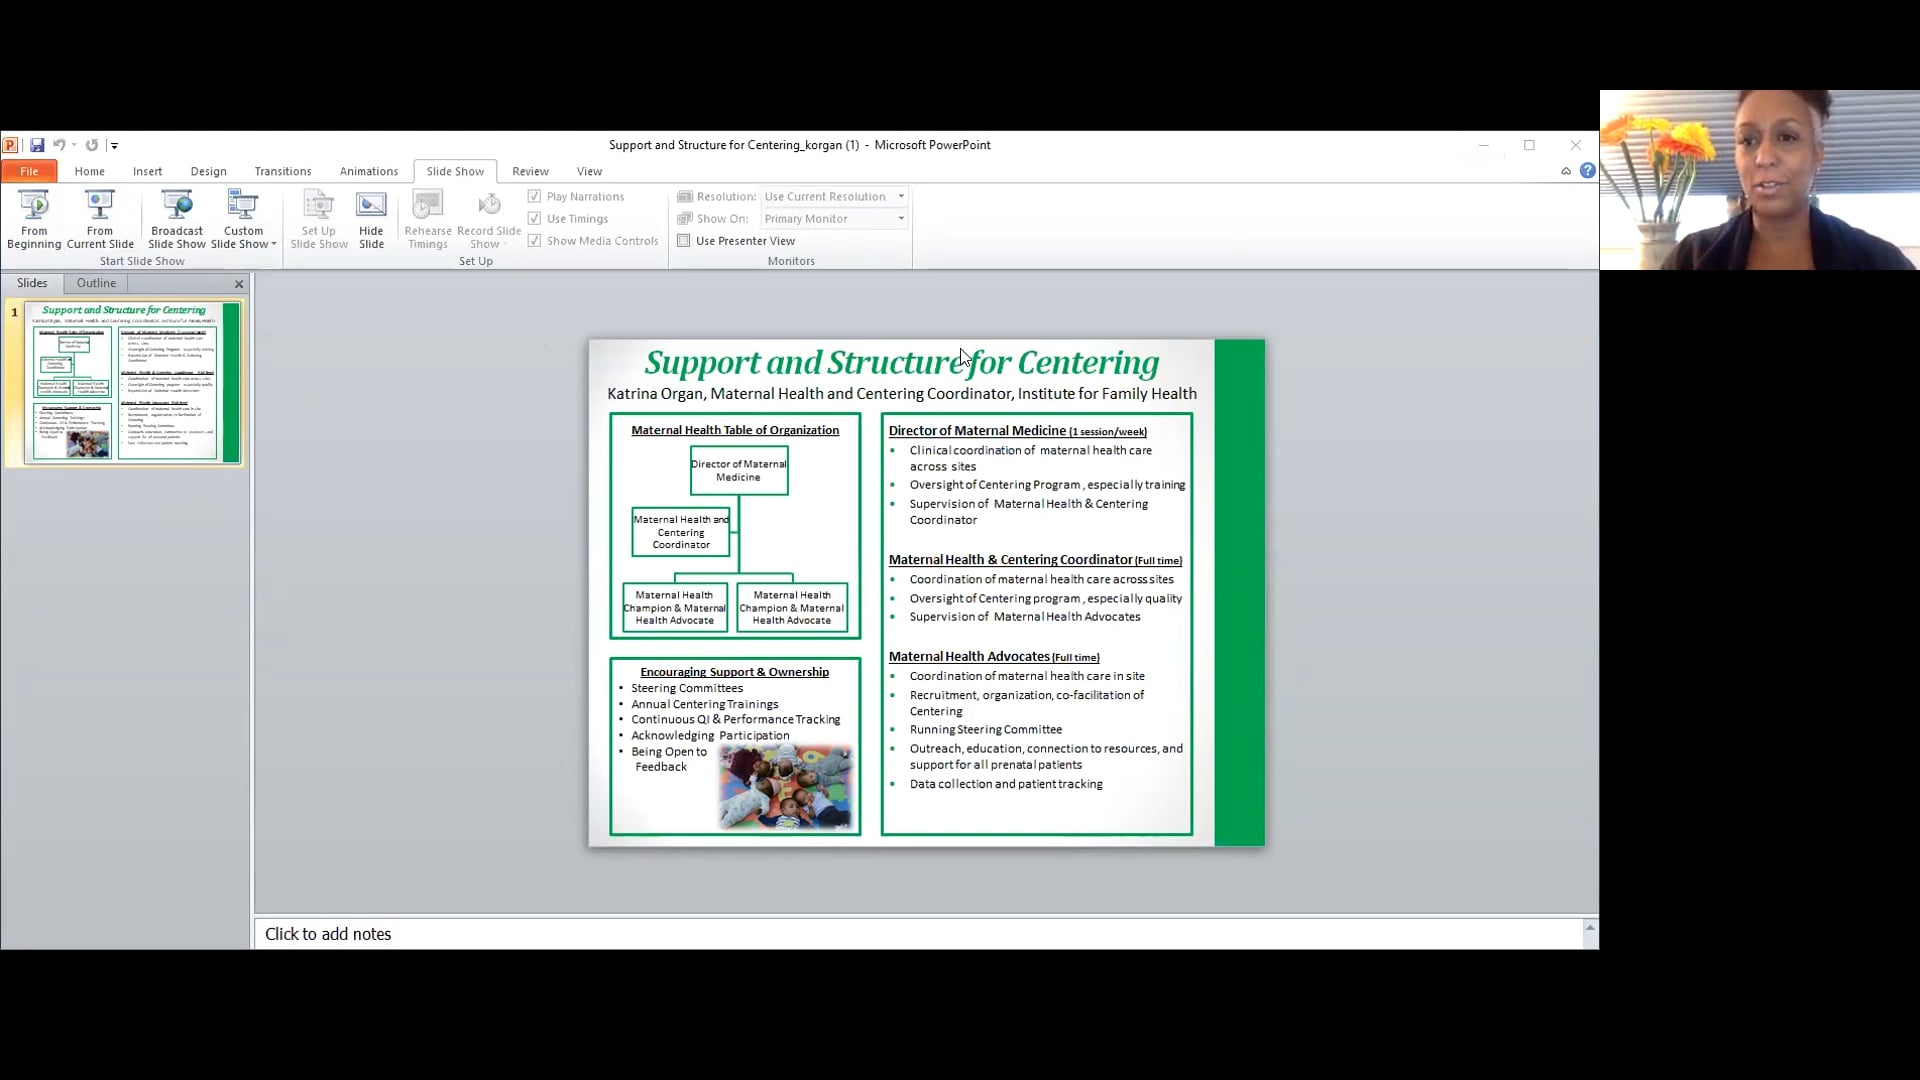Switch to the Home ribbon tab

(89, 171)
